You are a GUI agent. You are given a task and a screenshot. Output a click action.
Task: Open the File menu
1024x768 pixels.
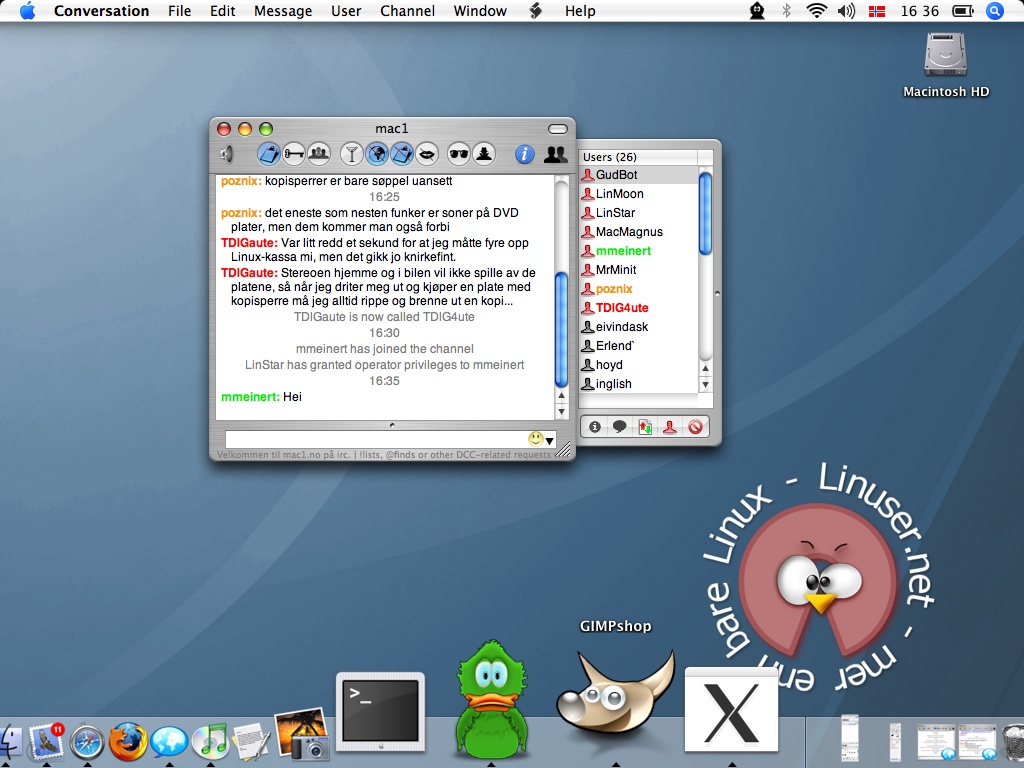179,11
